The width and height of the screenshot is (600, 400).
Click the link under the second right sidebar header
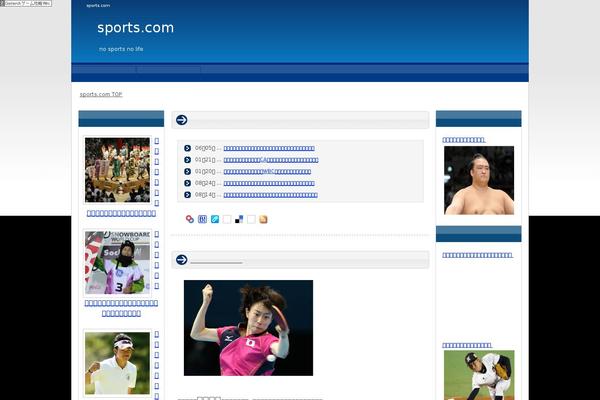coord(477,255)
